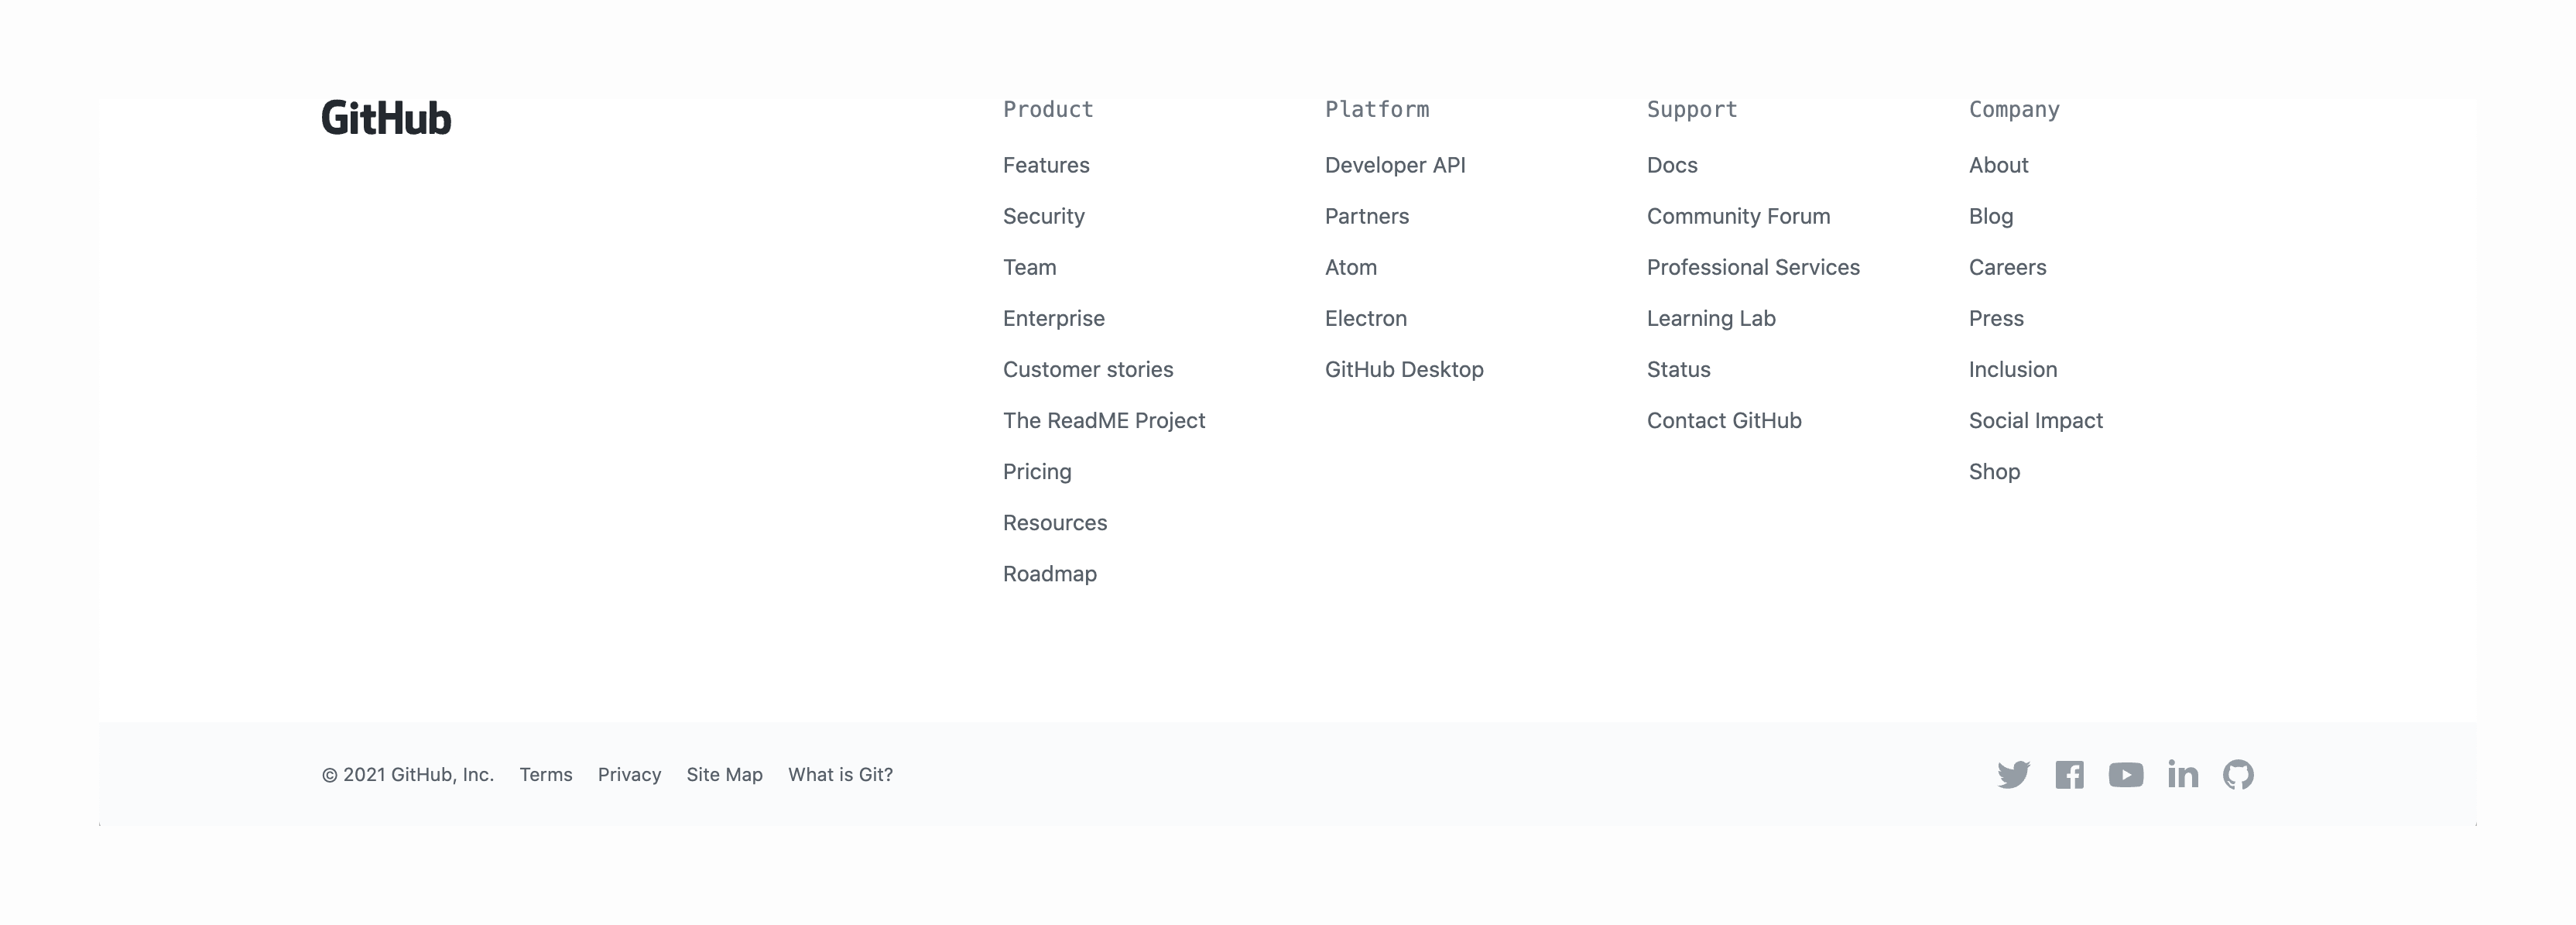
Task: Click the What is Git link
Action: [840, 774]
